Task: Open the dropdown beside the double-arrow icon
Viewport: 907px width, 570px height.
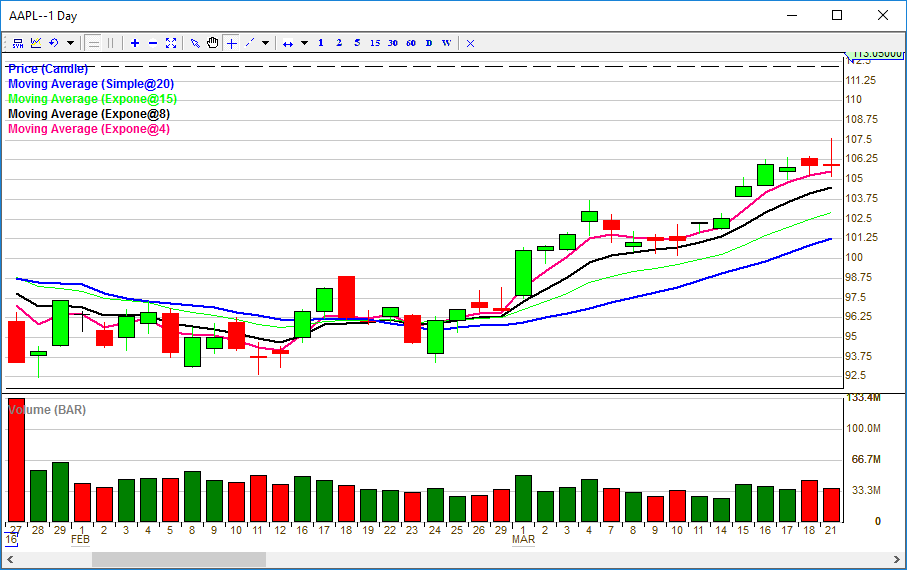Action: (304, 43)
